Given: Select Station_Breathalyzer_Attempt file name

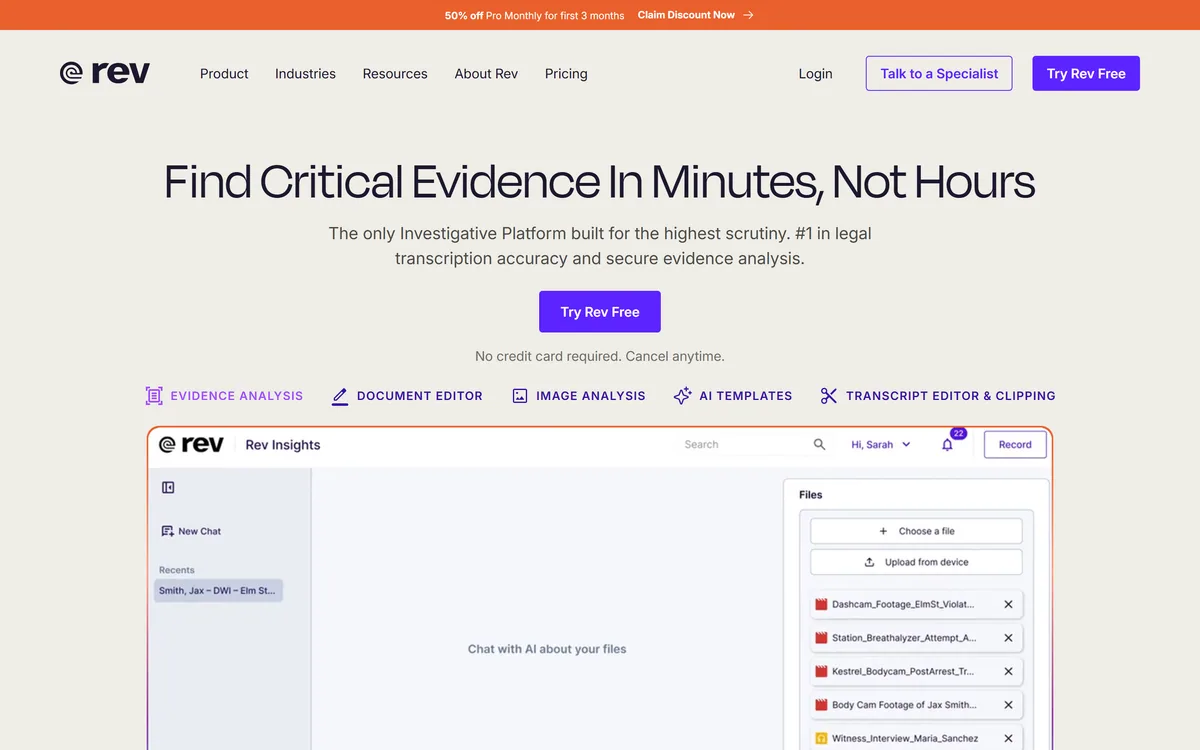Looking at the screenshot, I should point(904,638).
